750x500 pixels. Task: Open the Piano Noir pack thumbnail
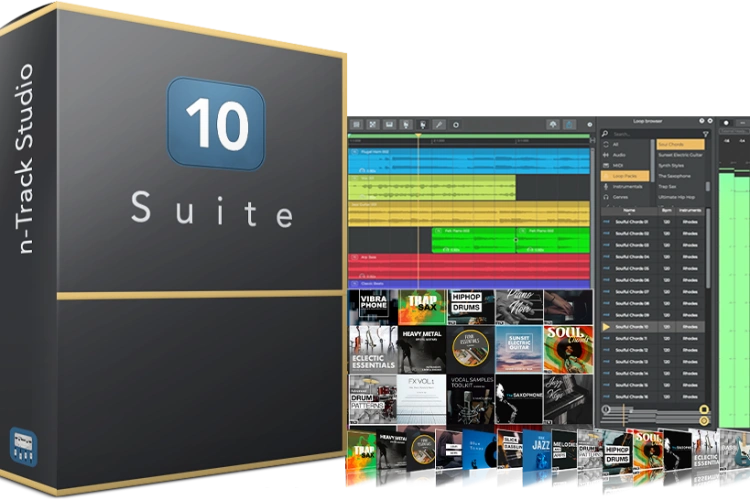pos(519,307)
